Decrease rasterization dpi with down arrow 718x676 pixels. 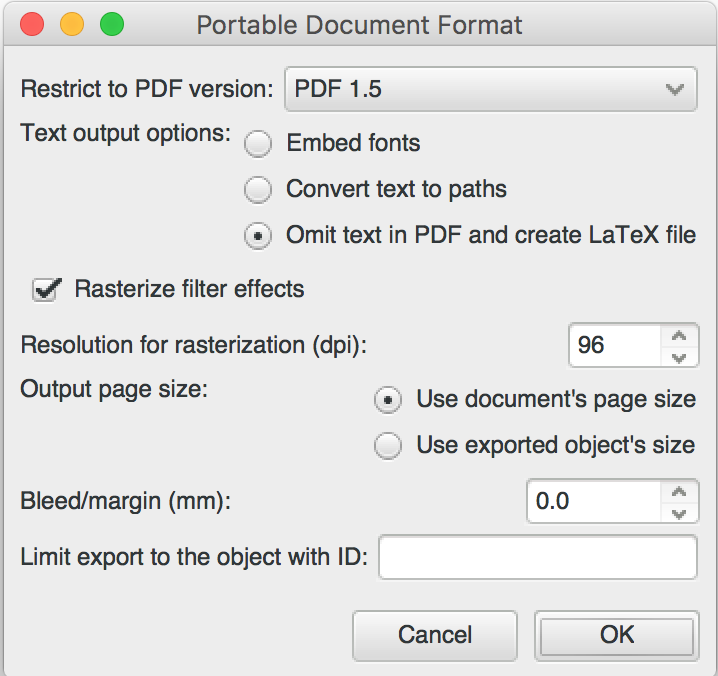click(x=679, y=356)
